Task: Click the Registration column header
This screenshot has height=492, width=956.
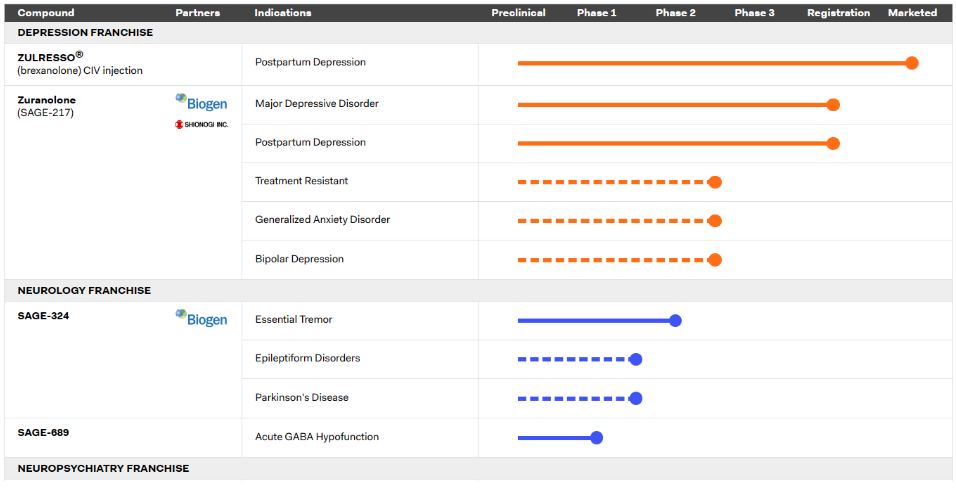Action: 839,13
